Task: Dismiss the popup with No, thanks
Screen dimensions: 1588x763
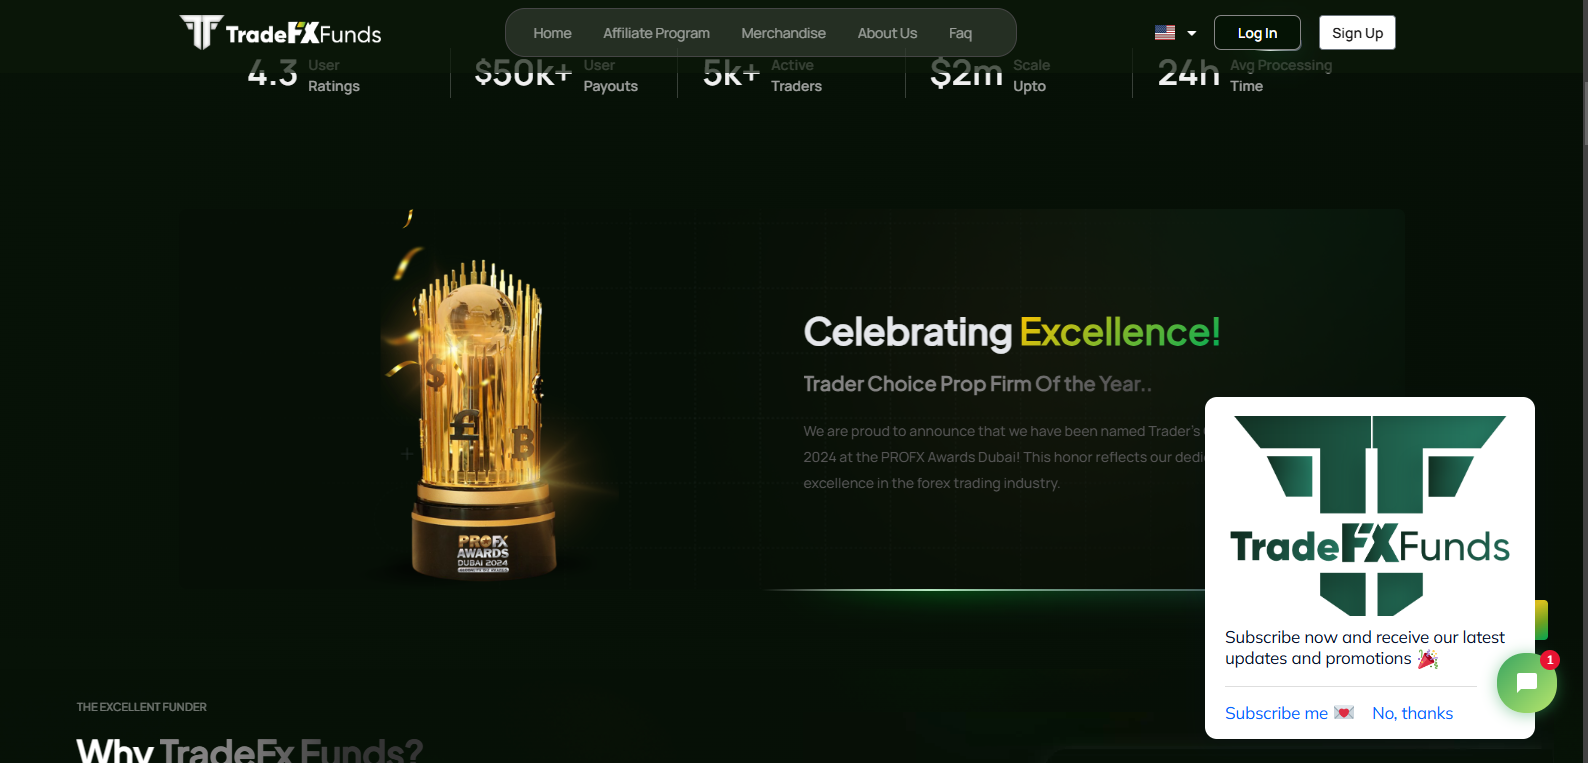Action: pyautogui.click(x=1412, y=713)
